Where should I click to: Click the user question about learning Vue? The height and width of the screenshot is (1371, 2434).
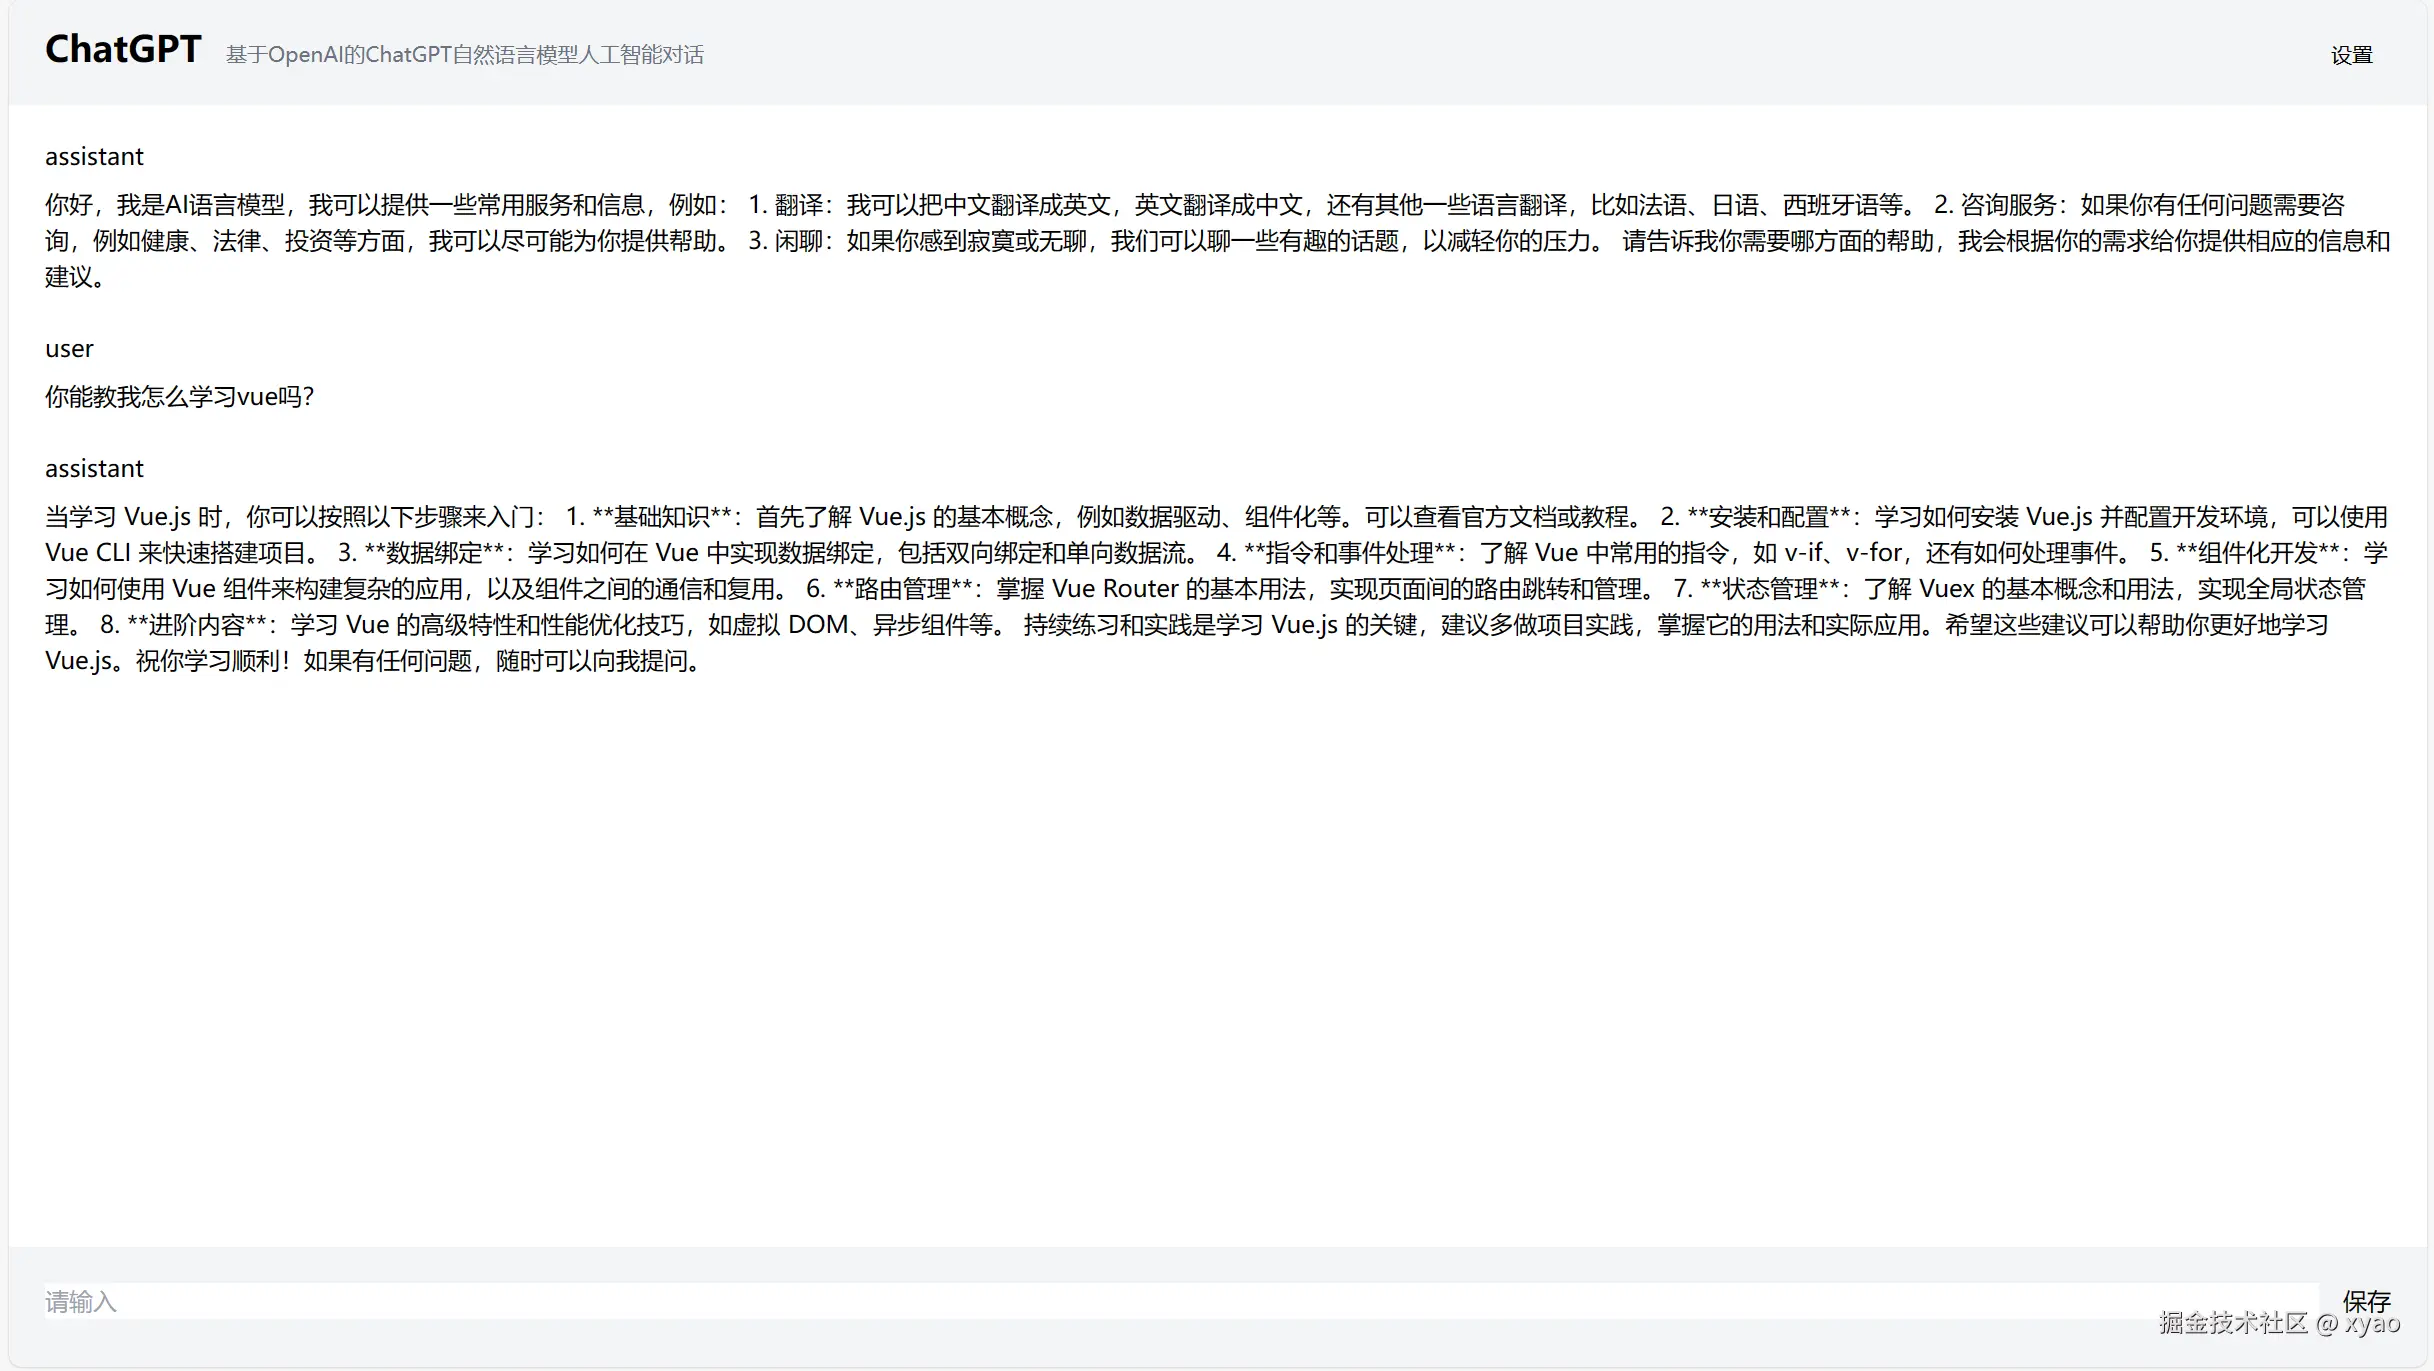[x=179, y=396]
